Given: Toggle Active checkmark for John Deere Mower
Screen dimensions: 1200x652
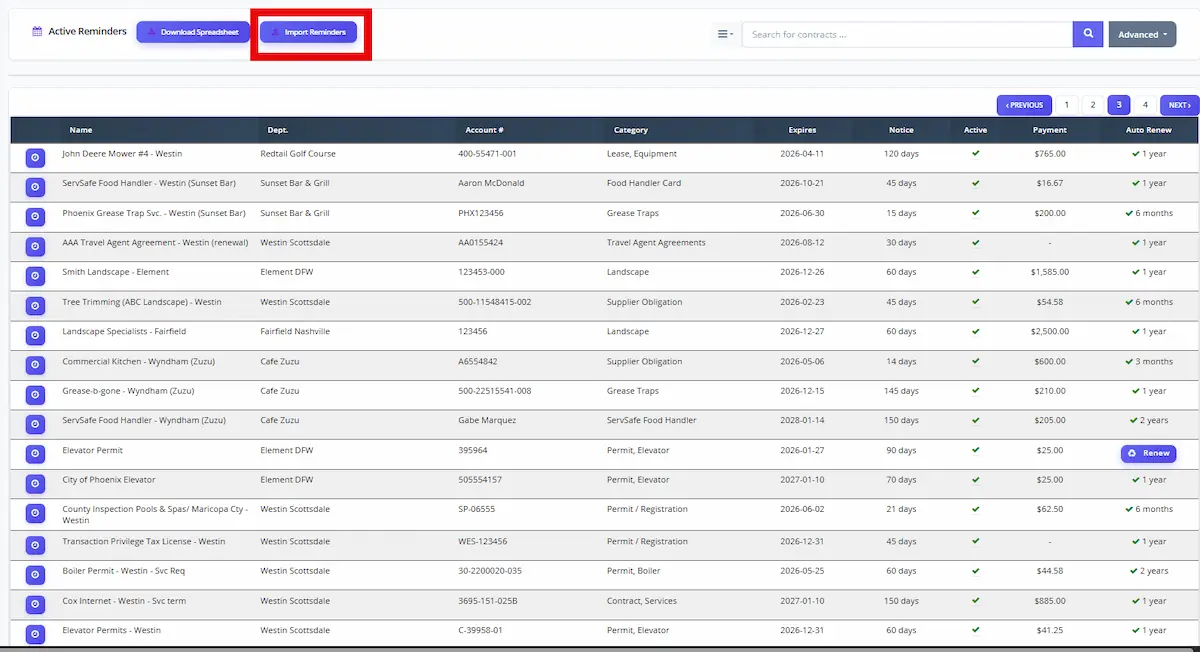Looking at the screenshot, I should [975, 154].
